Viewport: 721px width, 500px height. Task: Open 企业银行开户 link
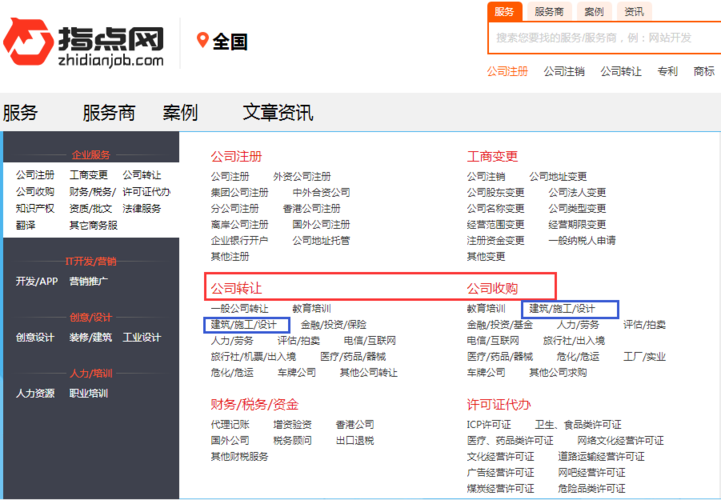click(240, 240)
